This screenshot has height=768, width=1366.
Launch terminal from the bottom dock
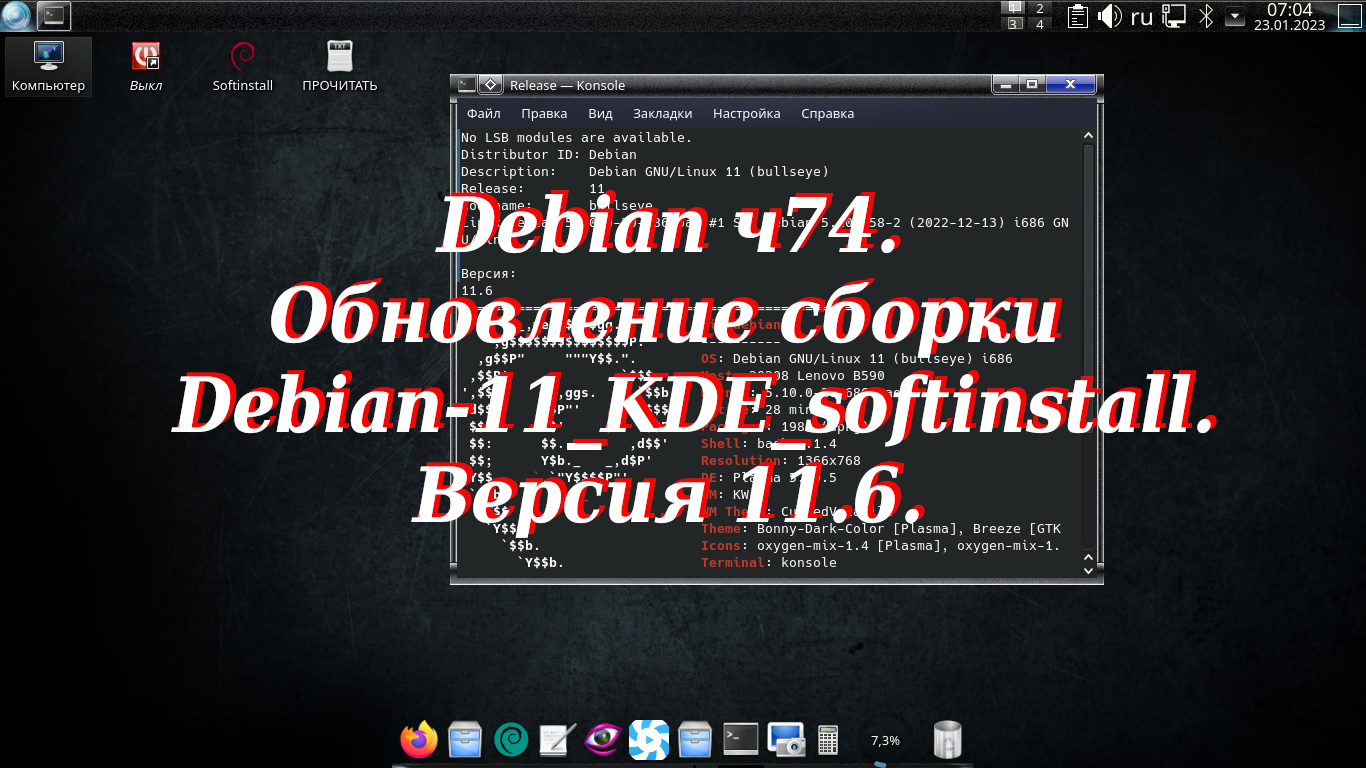point(741,739)
